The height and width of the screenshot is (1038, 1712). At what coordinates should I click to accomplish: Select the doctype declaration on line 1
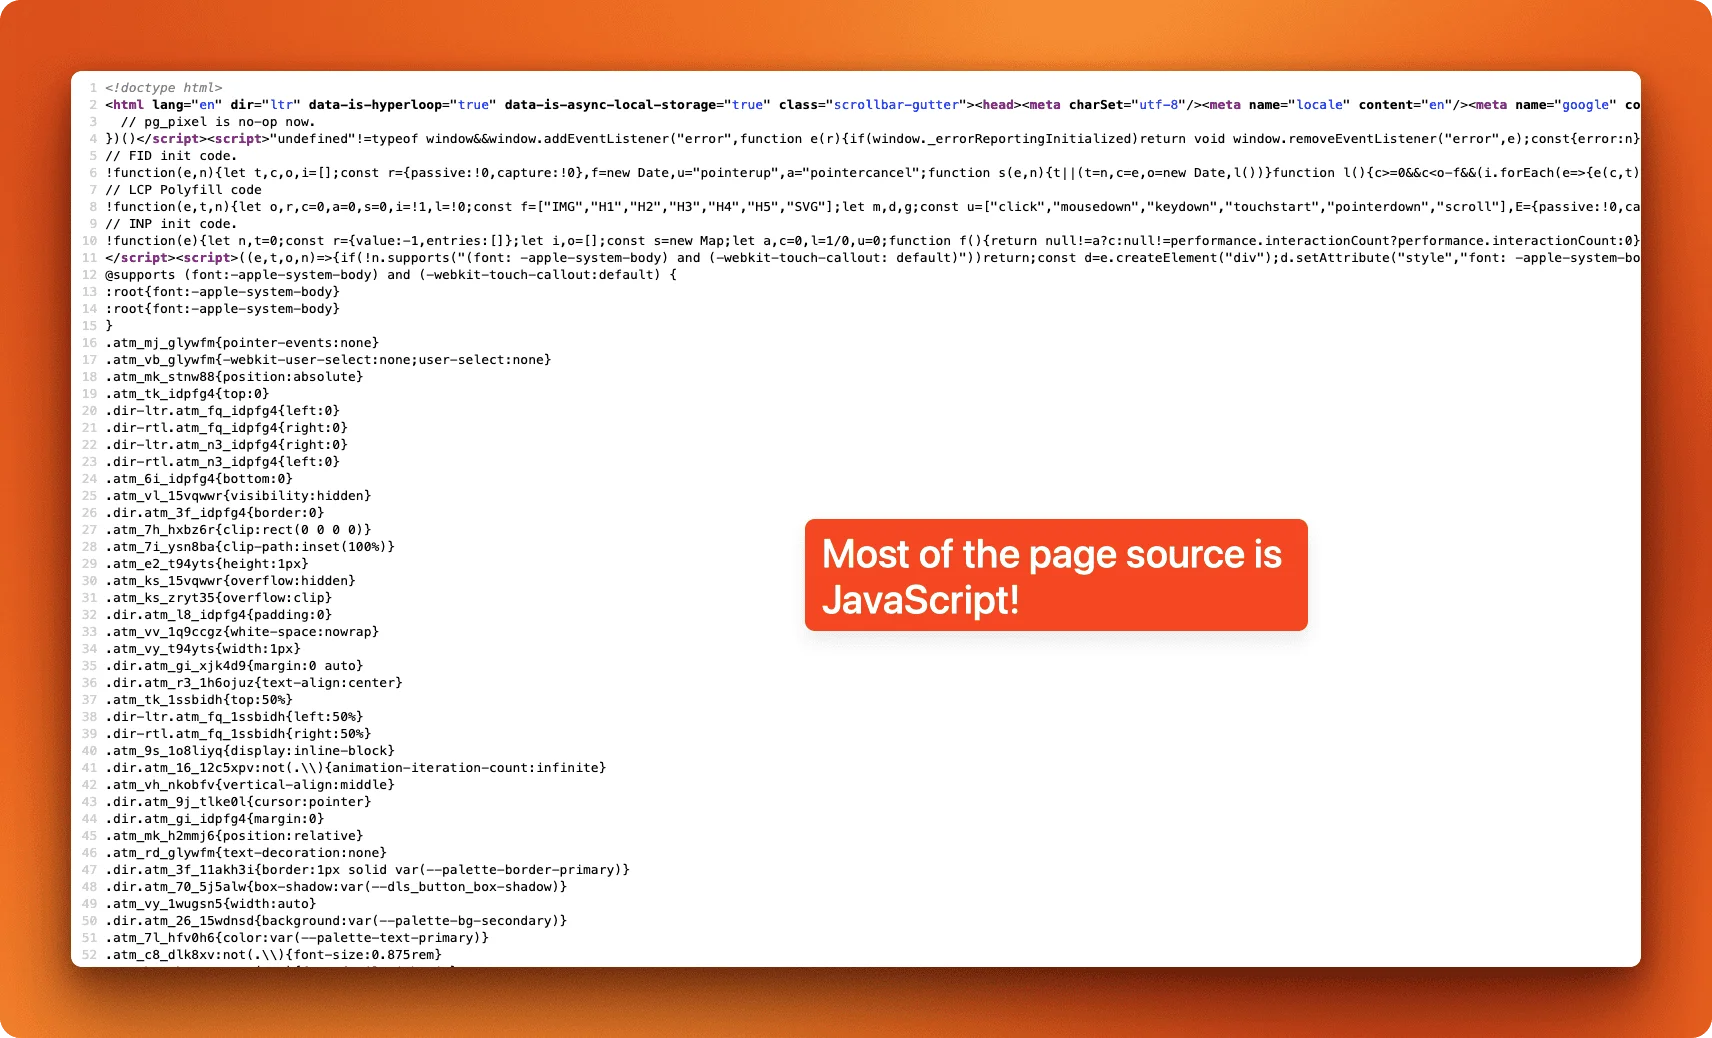pyautogui.click(x=165, y=88)
